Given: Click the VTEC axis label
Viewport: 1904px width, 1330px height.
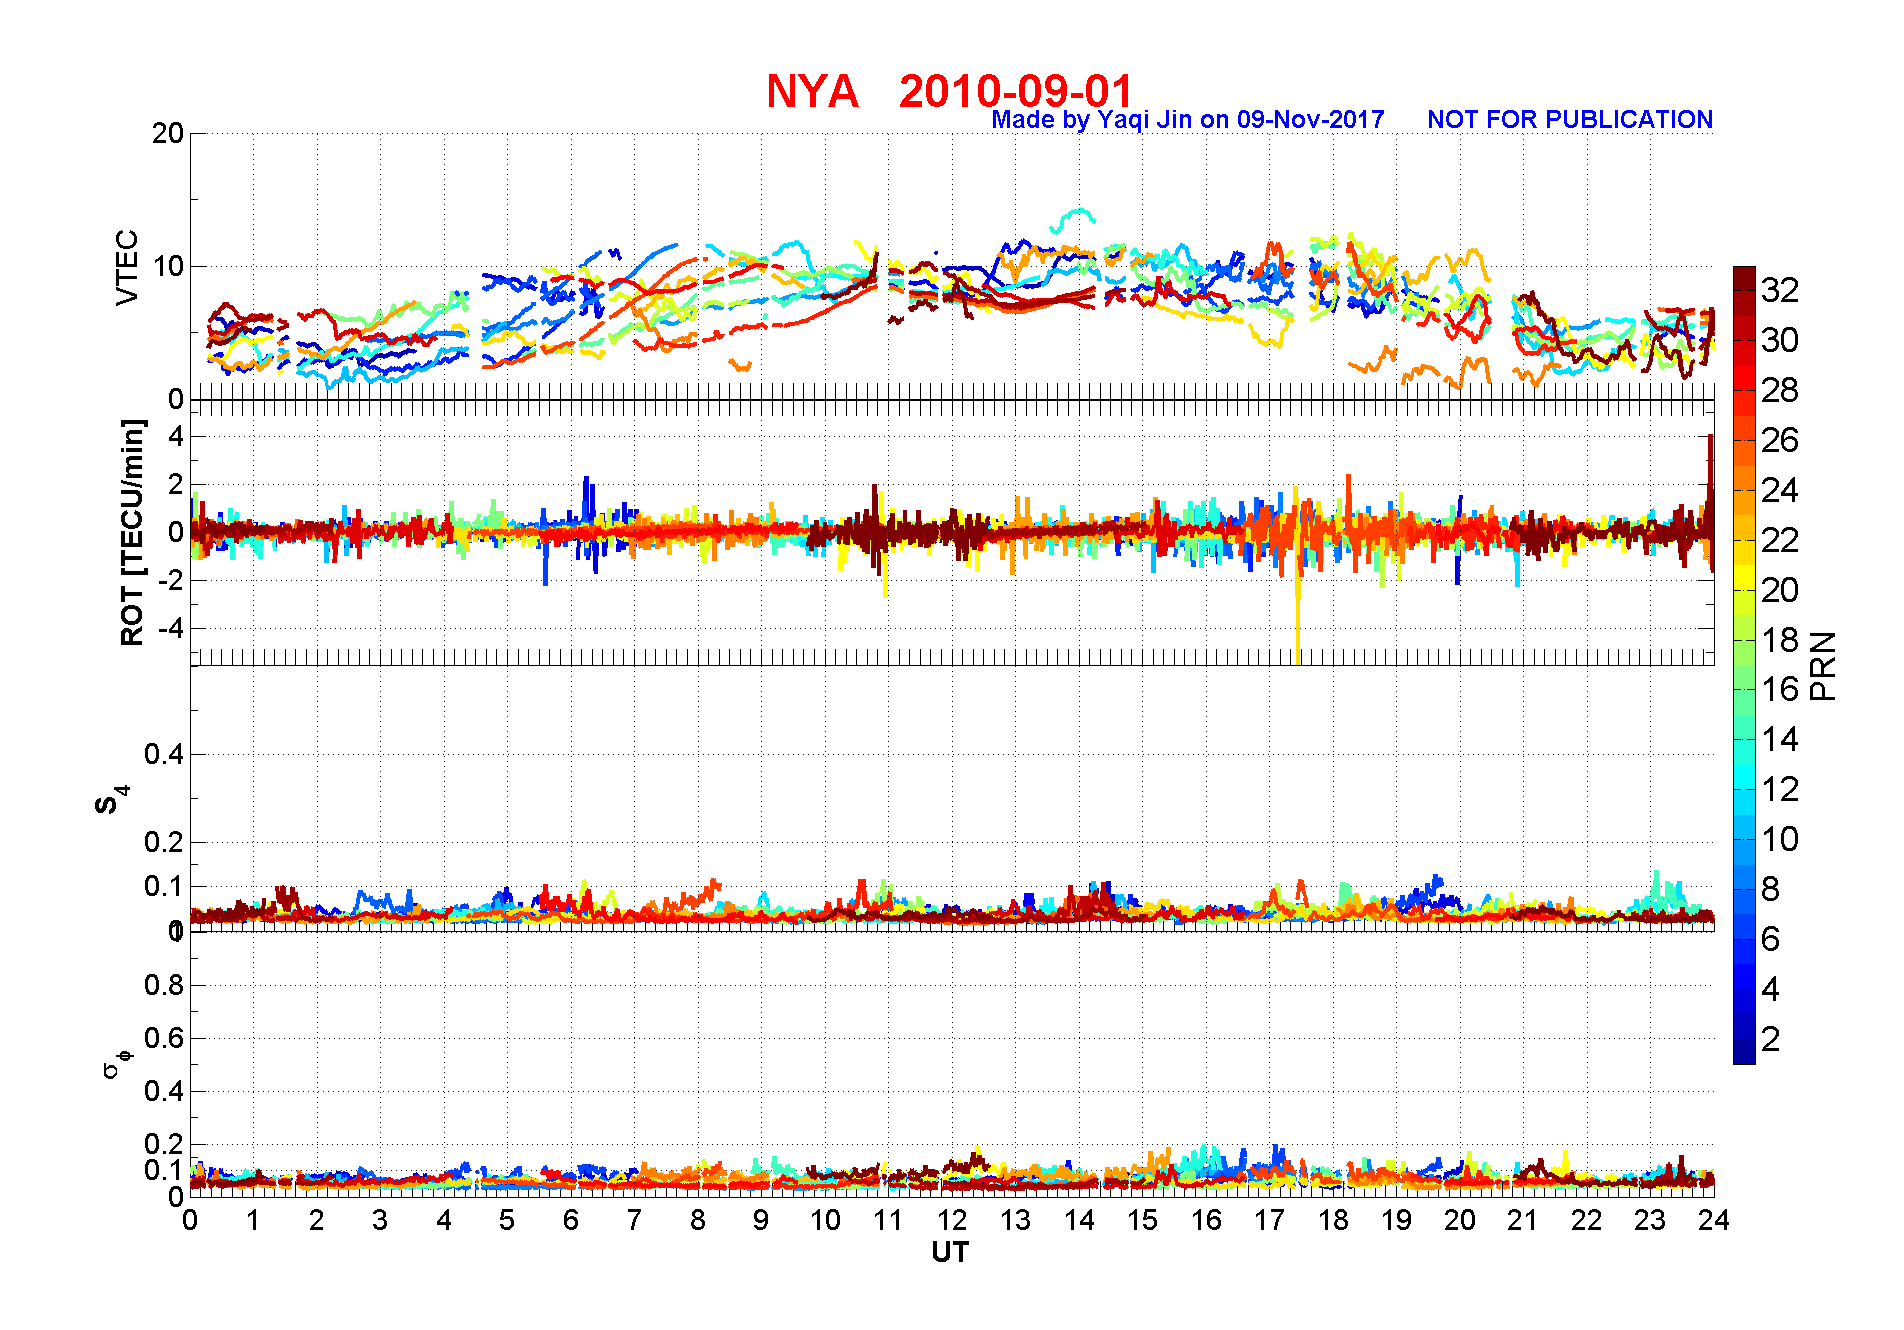Looking at the screenshot, I should pos(127,267).
